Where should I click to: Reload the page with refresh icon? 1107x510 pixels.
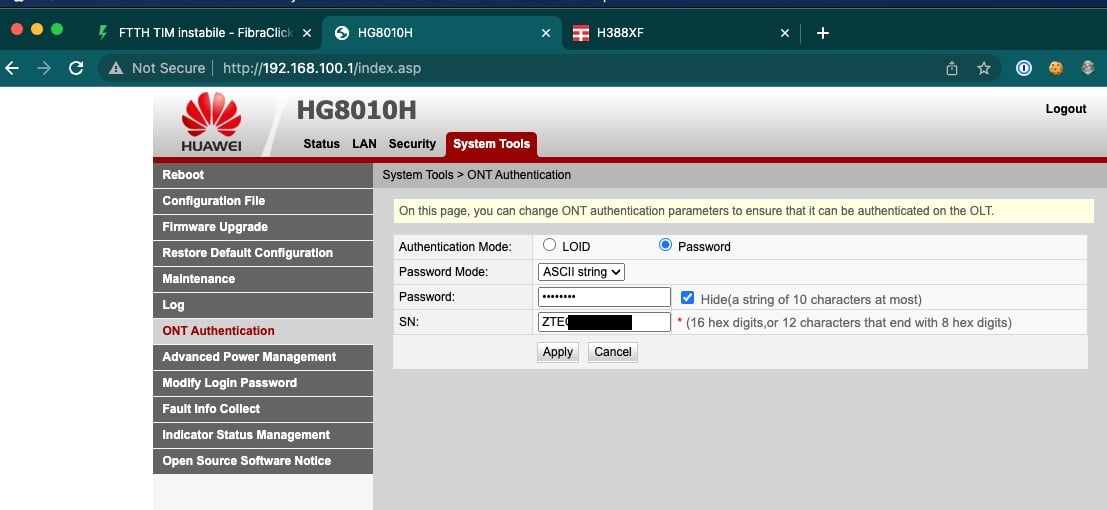coord(76,68)
